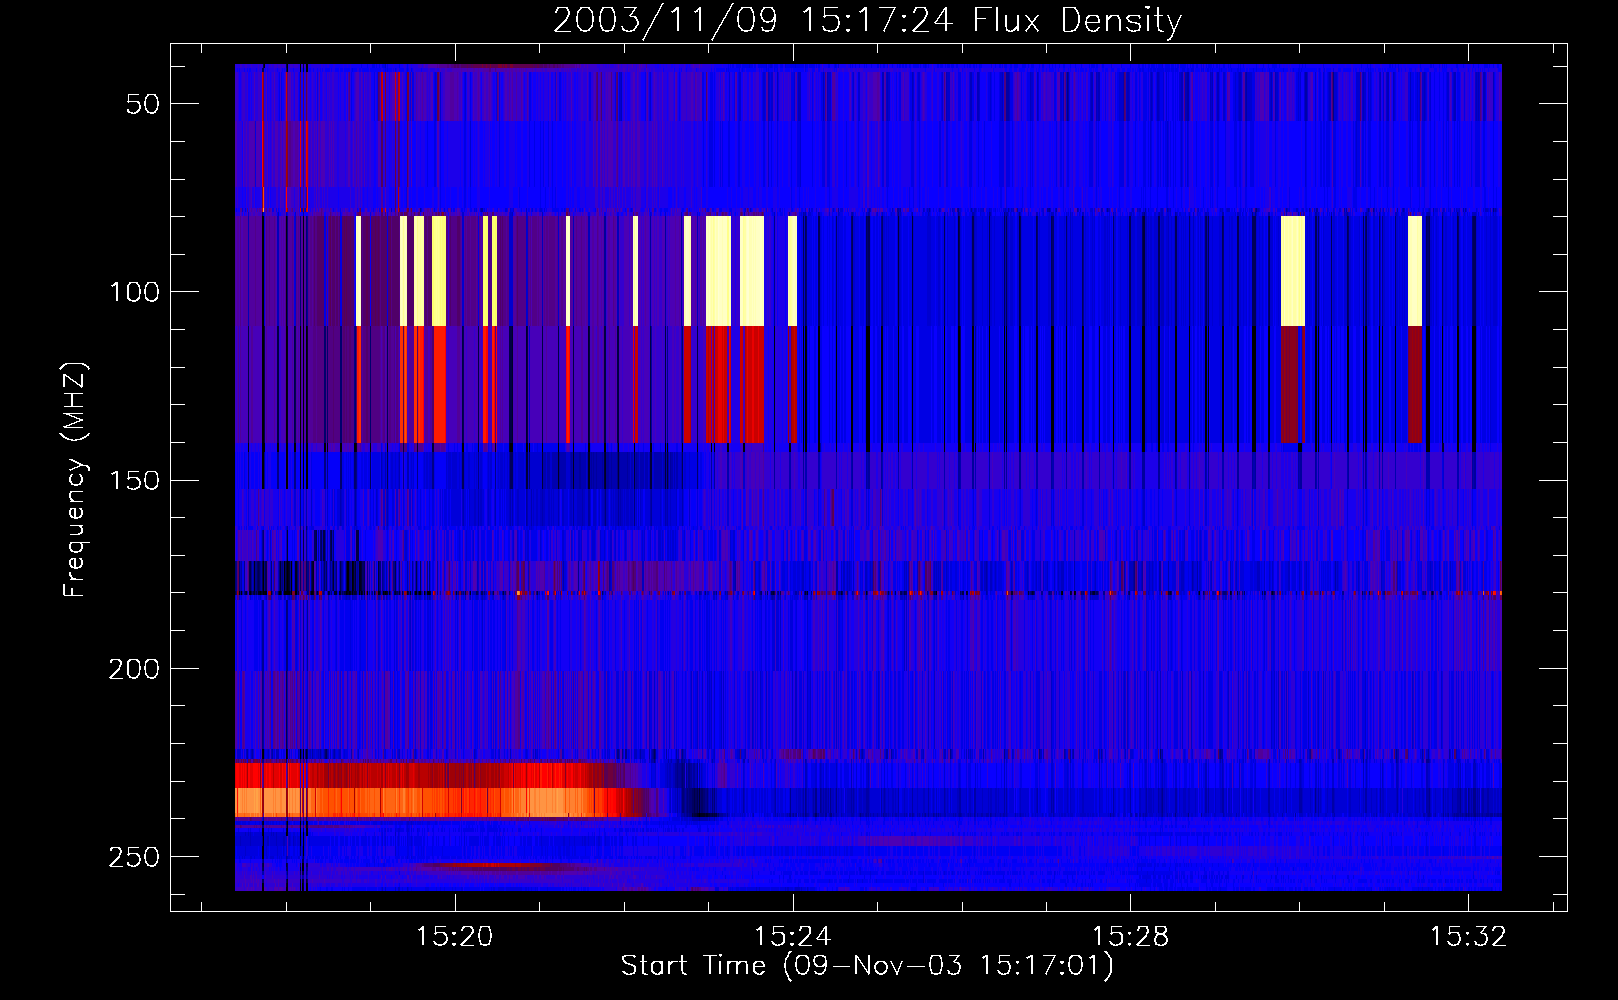The height and width of the screenshot is (1000, 1618).
Task: Click the 15:20 time tick label
Action: pyautogui.click(x=455, y=937)
